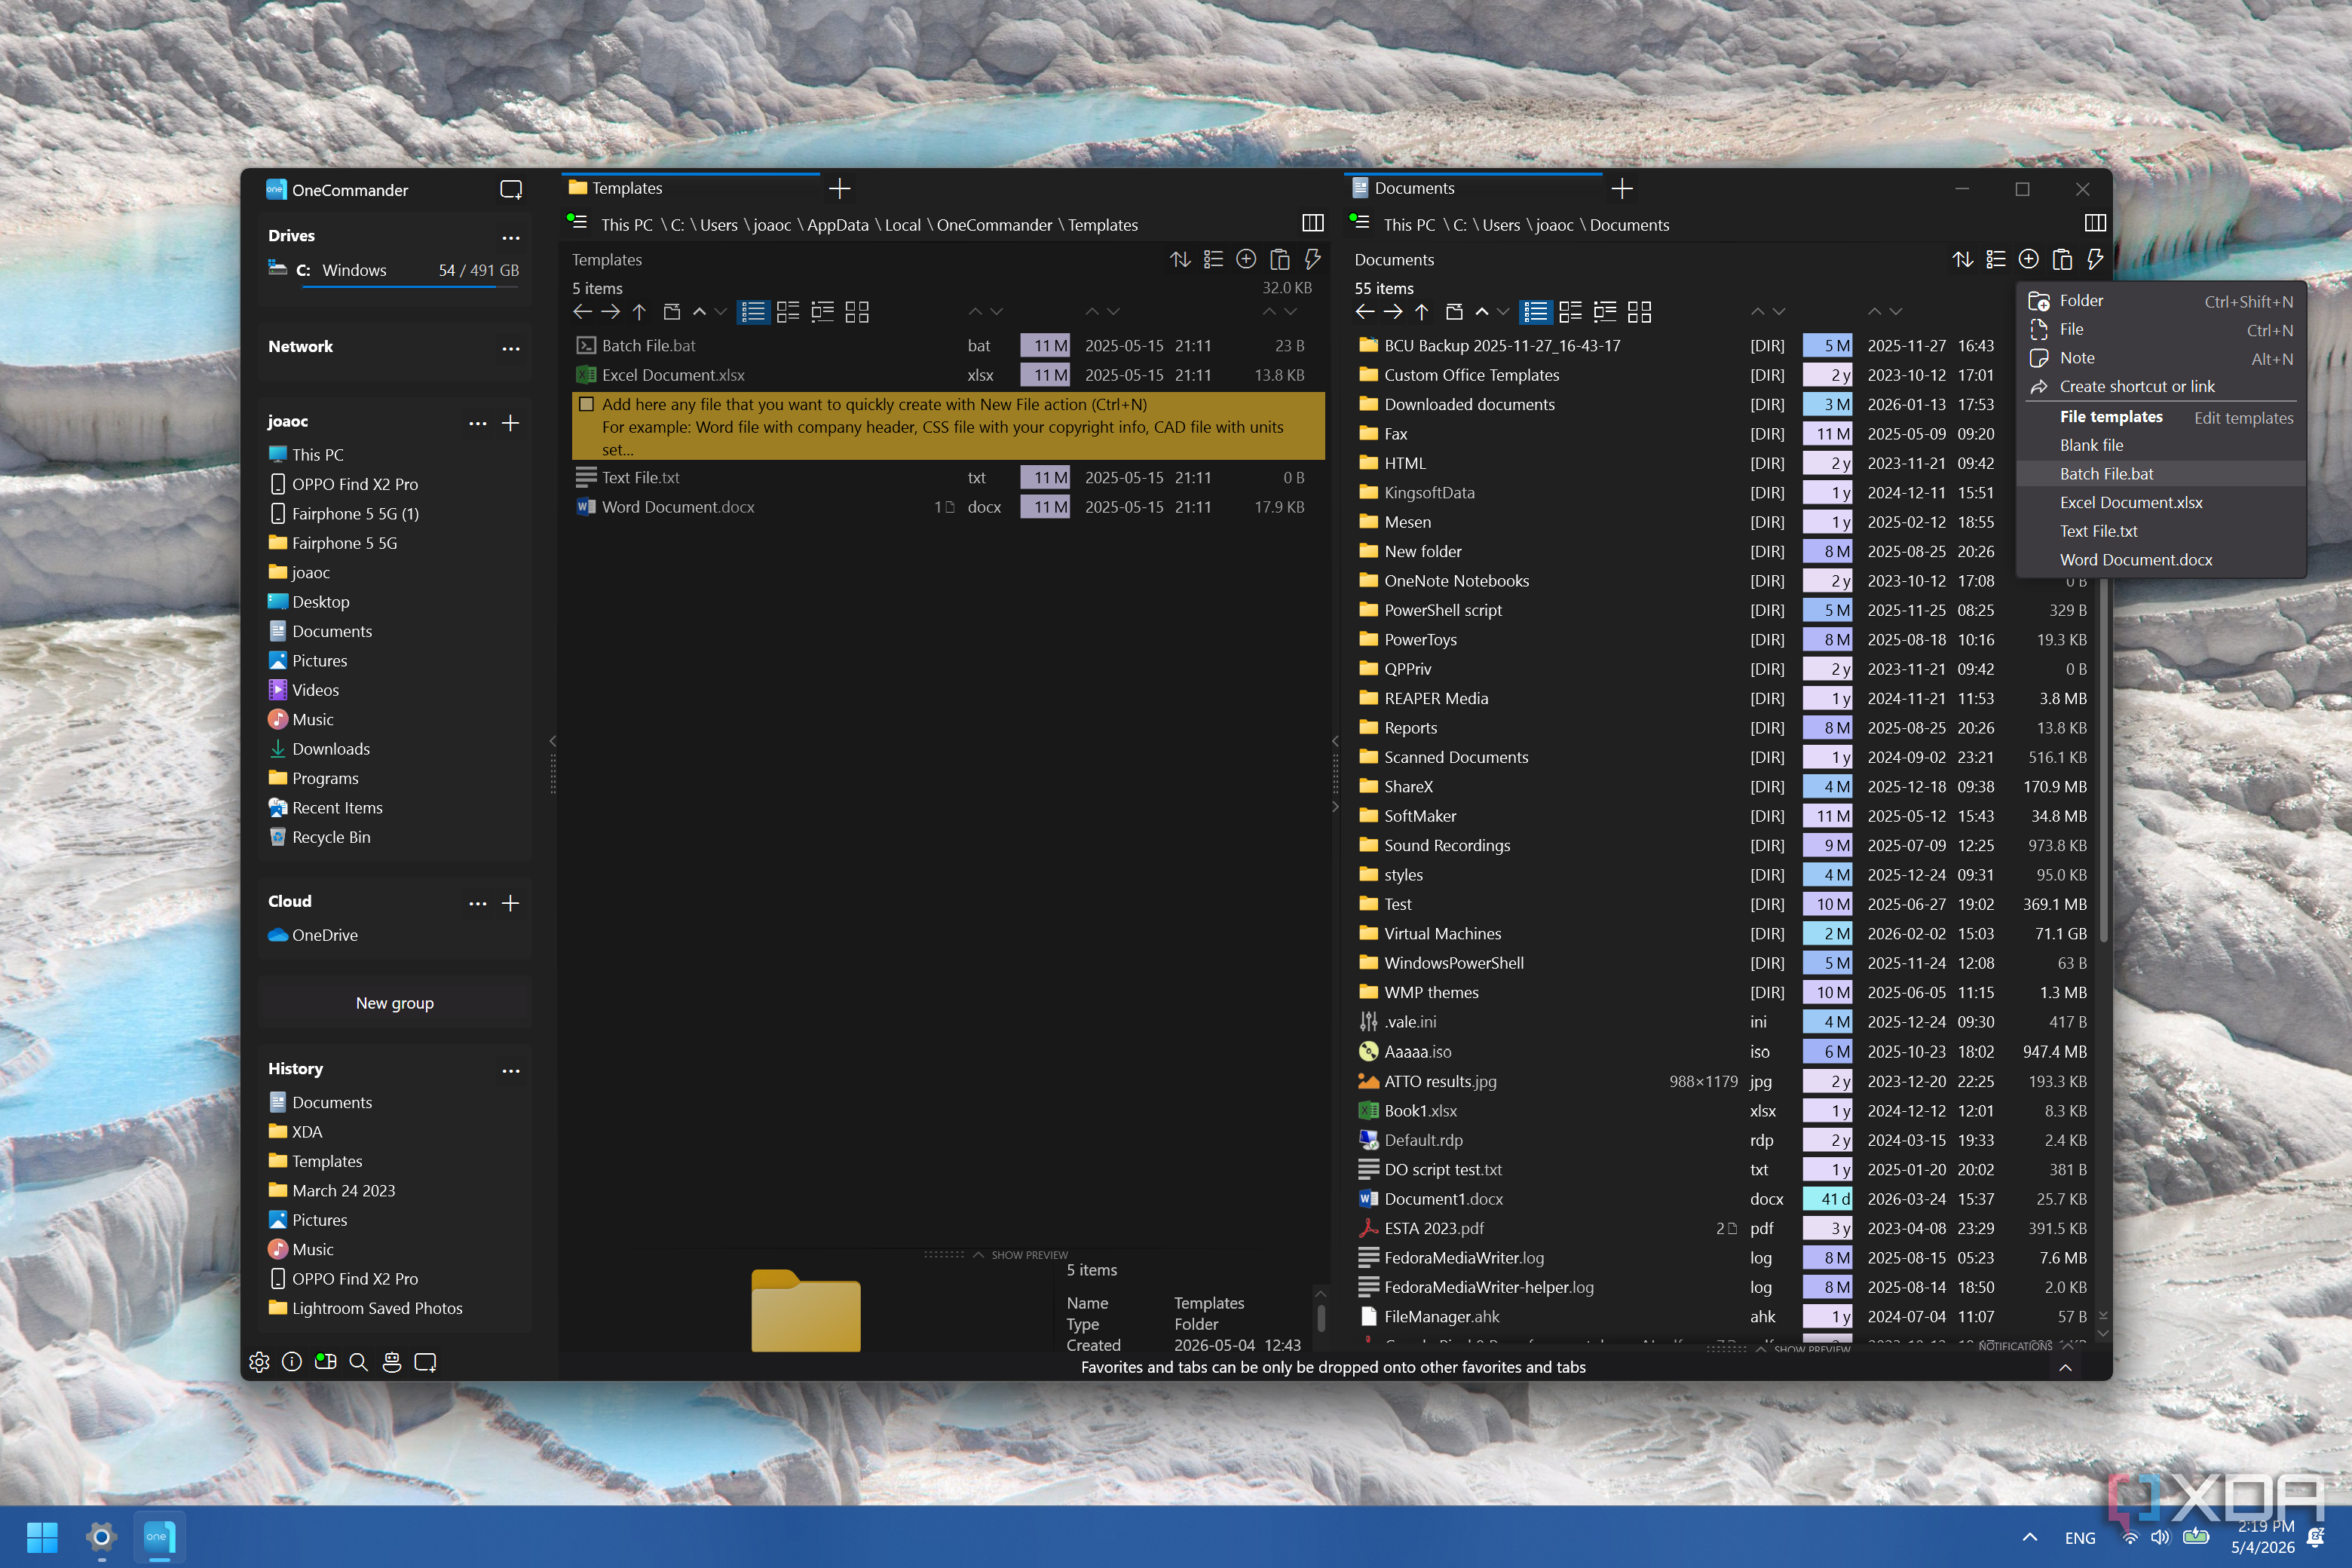Screen dimensions: 2352x1568
Task: Click new window icon beside OneCommander title
Action: point(511,189)
